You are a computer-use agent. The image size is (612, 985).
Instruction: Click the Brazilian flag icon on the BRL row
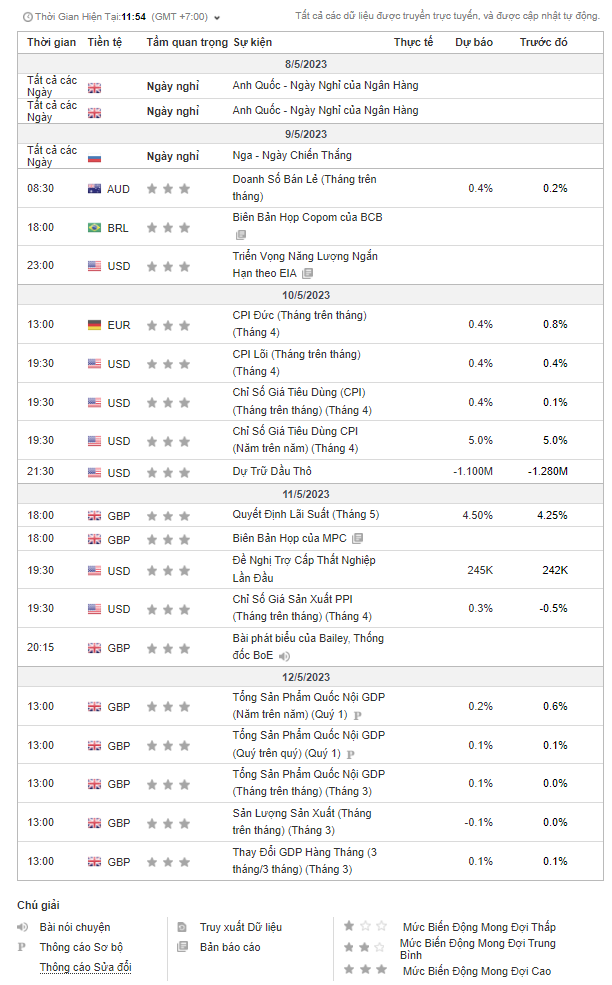94,228
